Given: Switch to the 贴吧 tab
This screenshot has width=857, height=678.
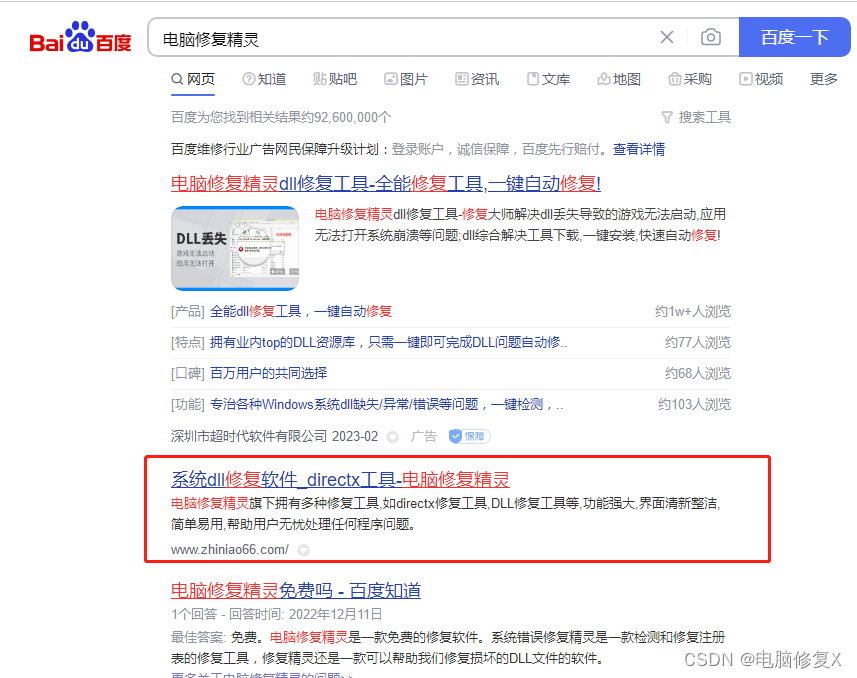Looking at the screenshot, I should (x=335, y=79).
